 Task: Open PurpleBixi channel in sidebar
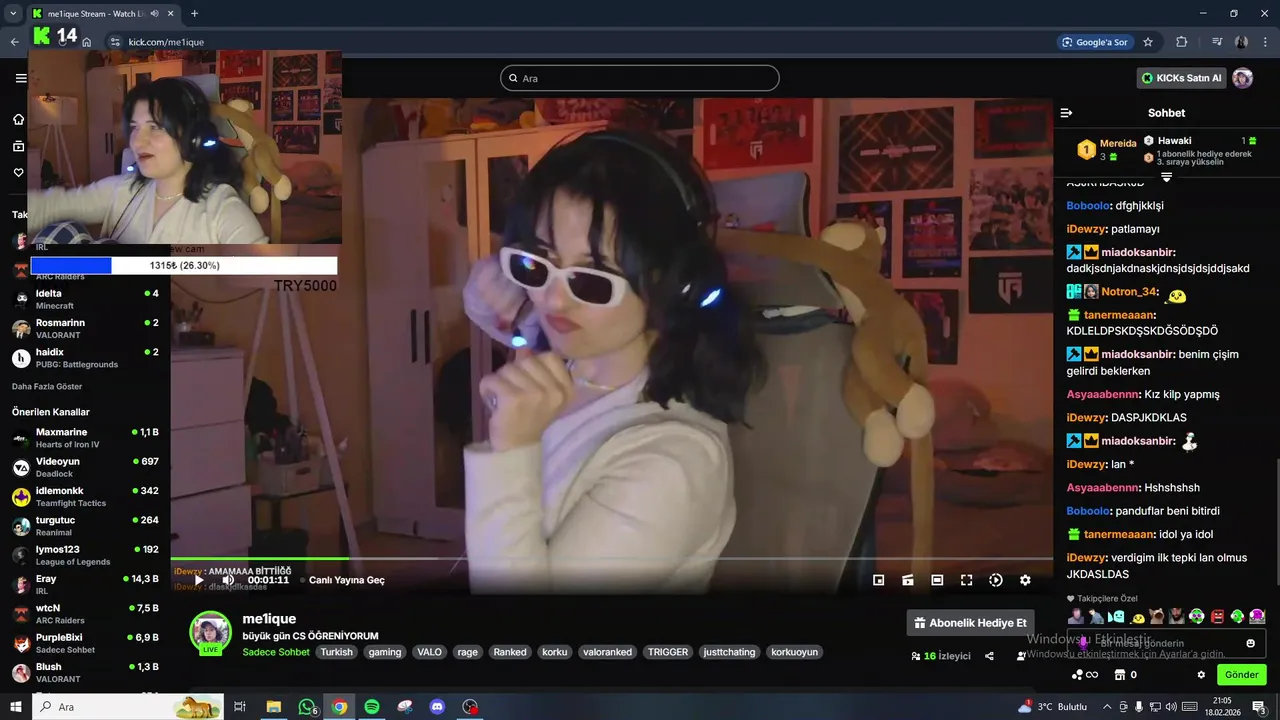pos(85,643)
